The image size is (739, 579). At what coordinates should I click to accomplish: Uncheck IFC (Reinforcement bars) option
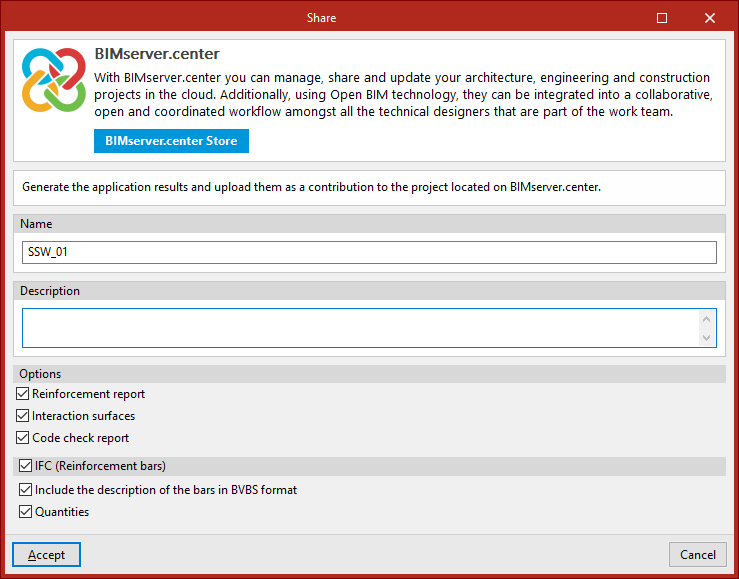[x=25, y=466]
